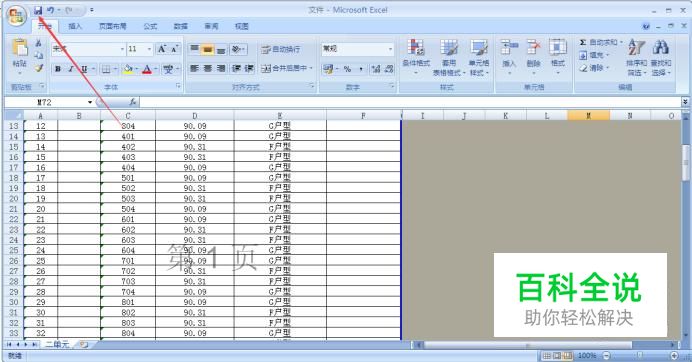Click the Office button
The height and width of the screenshot is (362, 692).
(x=16, y=15)
